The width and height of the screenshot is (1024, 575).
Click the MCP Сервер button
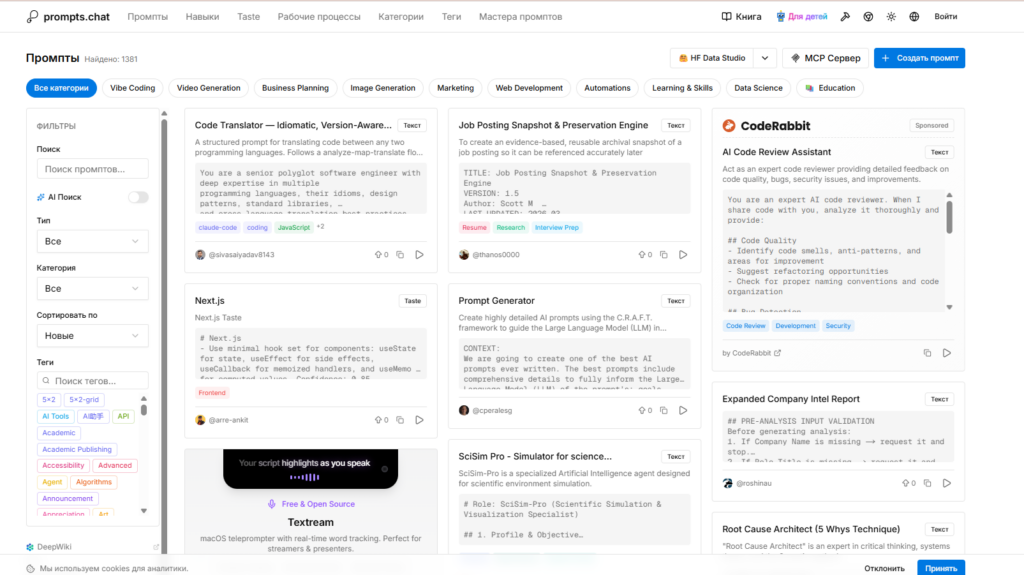pyautogui.click(x=825, y=58)
